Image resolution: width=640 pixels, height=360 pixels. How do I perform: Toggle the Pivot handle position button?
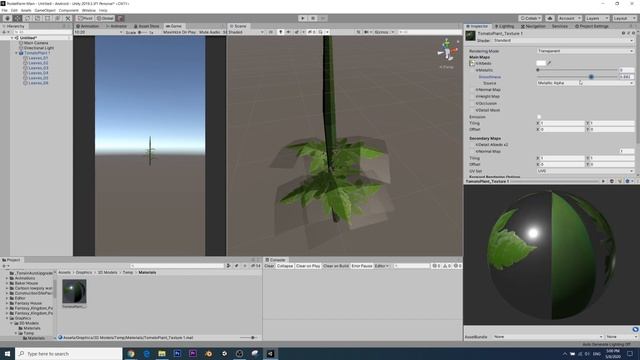pyautogui.click(x=85, y=18)
